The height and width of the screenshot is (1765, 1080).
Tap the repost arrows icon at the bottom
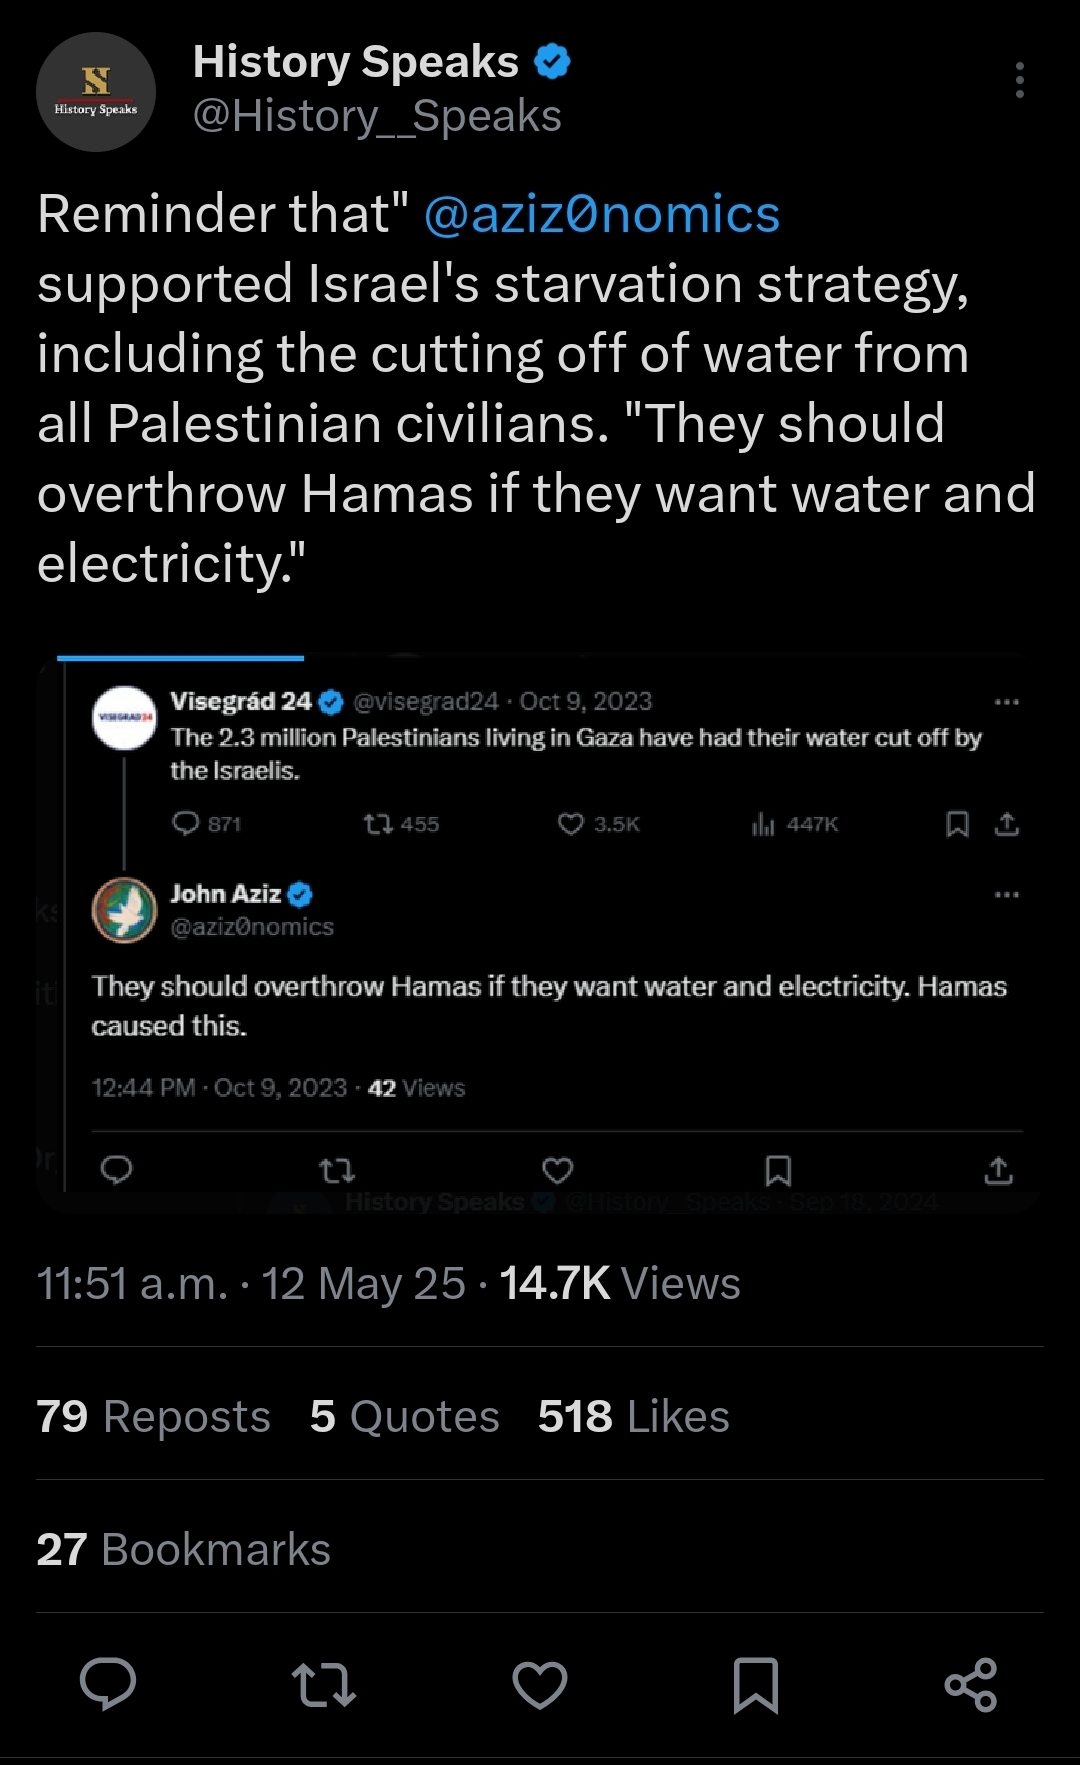[x=323, y=1684]
